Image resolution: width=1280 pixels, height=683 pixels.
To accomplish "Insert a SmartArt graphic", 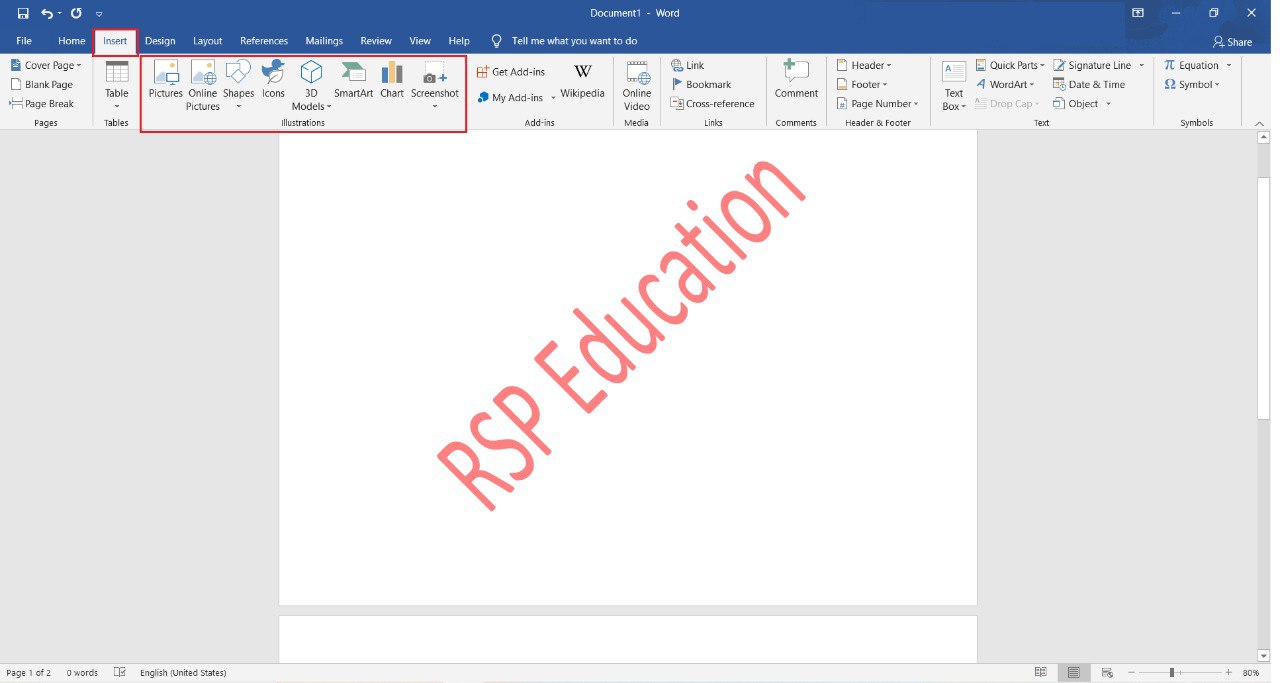I will click(x=353, y=80).
